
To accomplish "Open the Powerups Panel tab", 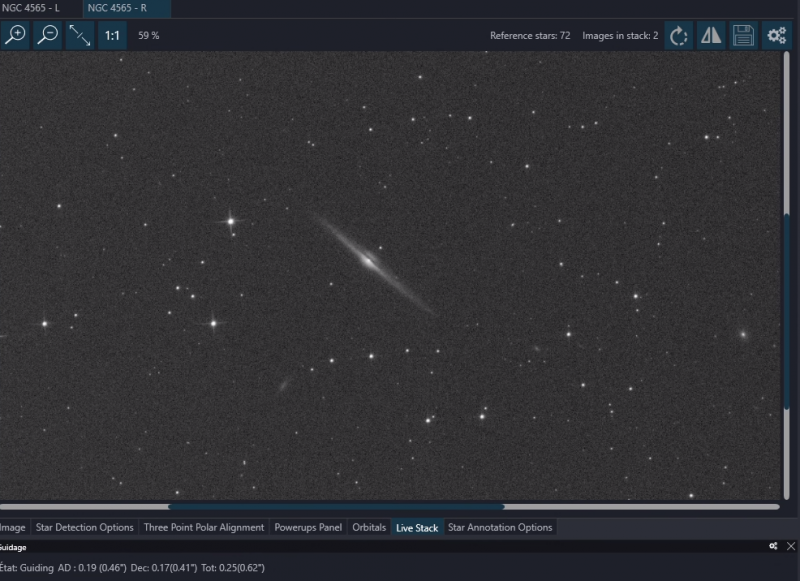I will [308, 527].
